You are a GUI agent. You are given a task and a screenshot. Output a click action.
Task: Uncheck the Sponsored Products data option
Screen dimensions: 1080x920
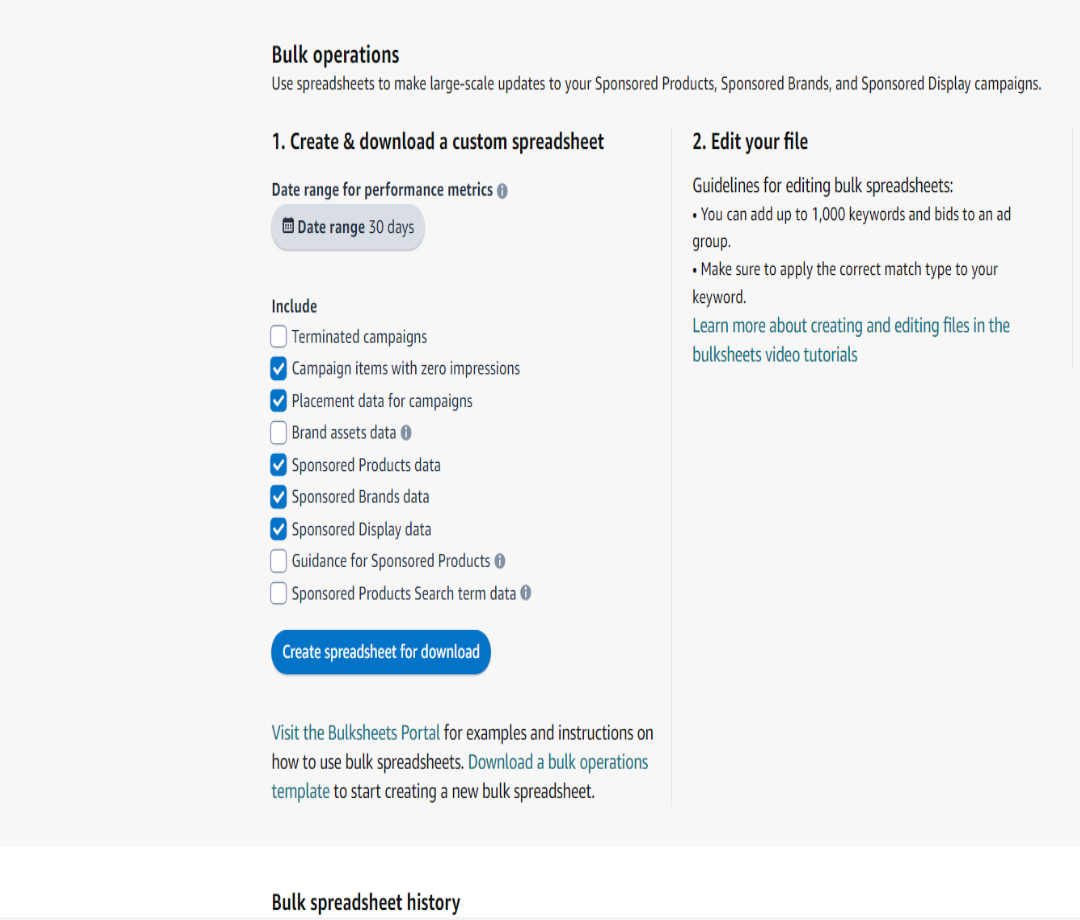click(278, 464)
